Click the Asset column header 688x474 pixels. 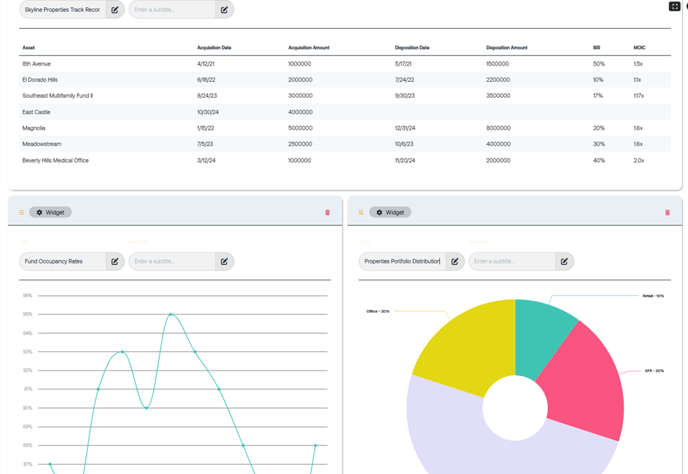pyautogui.click(x=29, y=47)
